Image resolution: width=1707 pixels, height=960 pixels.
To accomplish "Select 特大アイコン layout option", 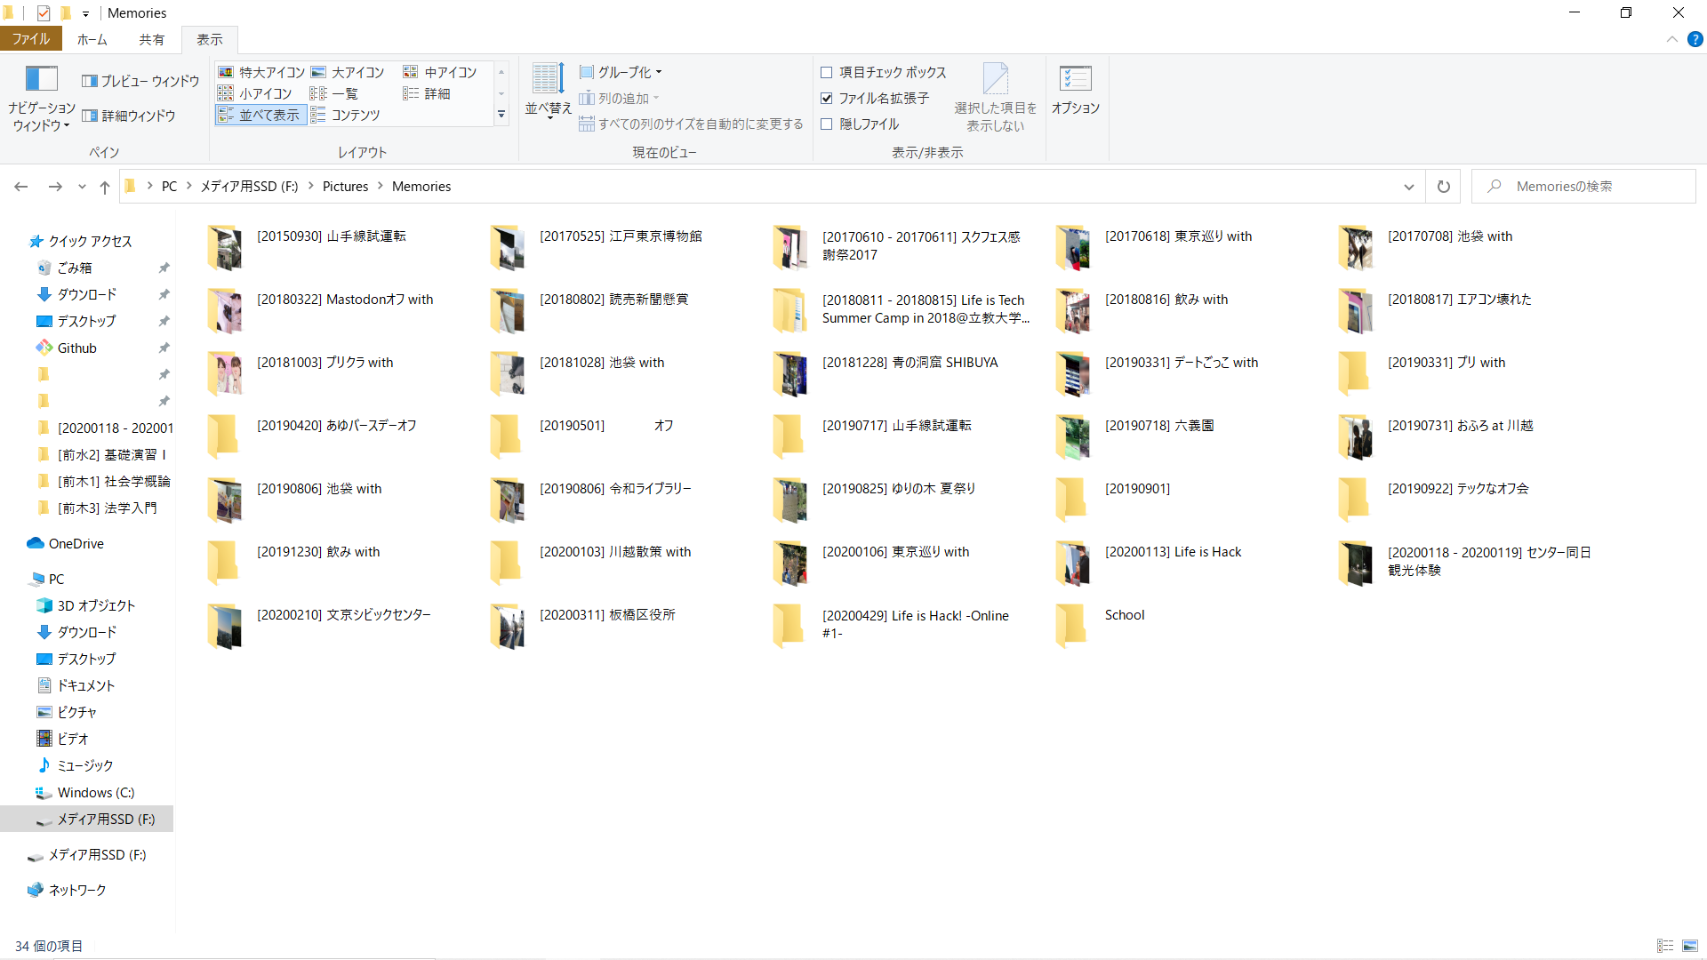I will tap(262, 72).
